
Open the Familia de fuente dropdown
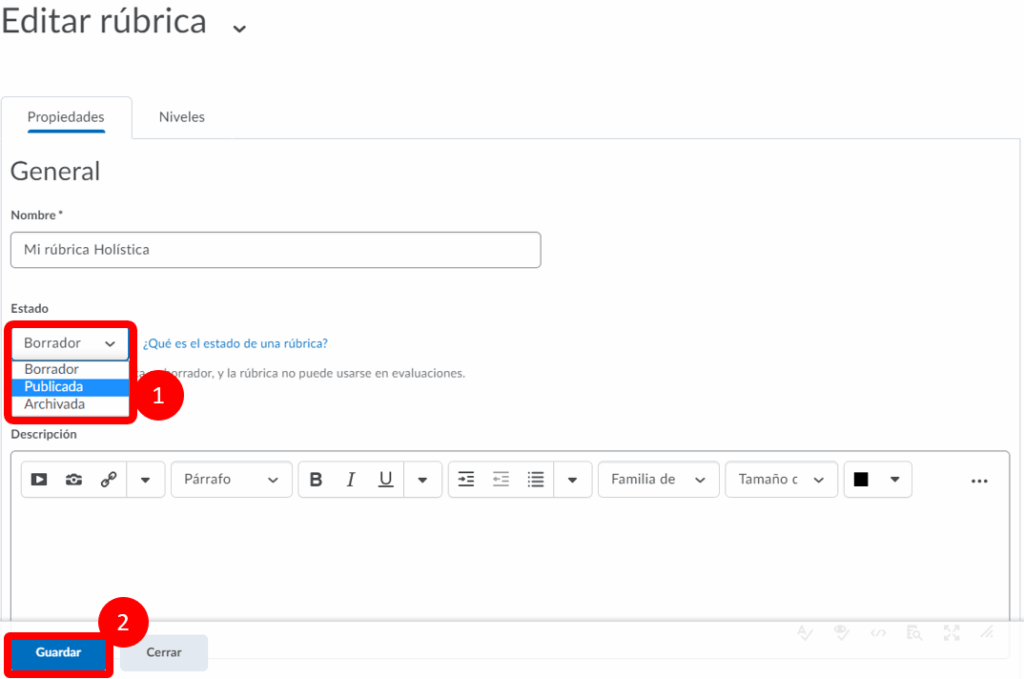[658, 480]
